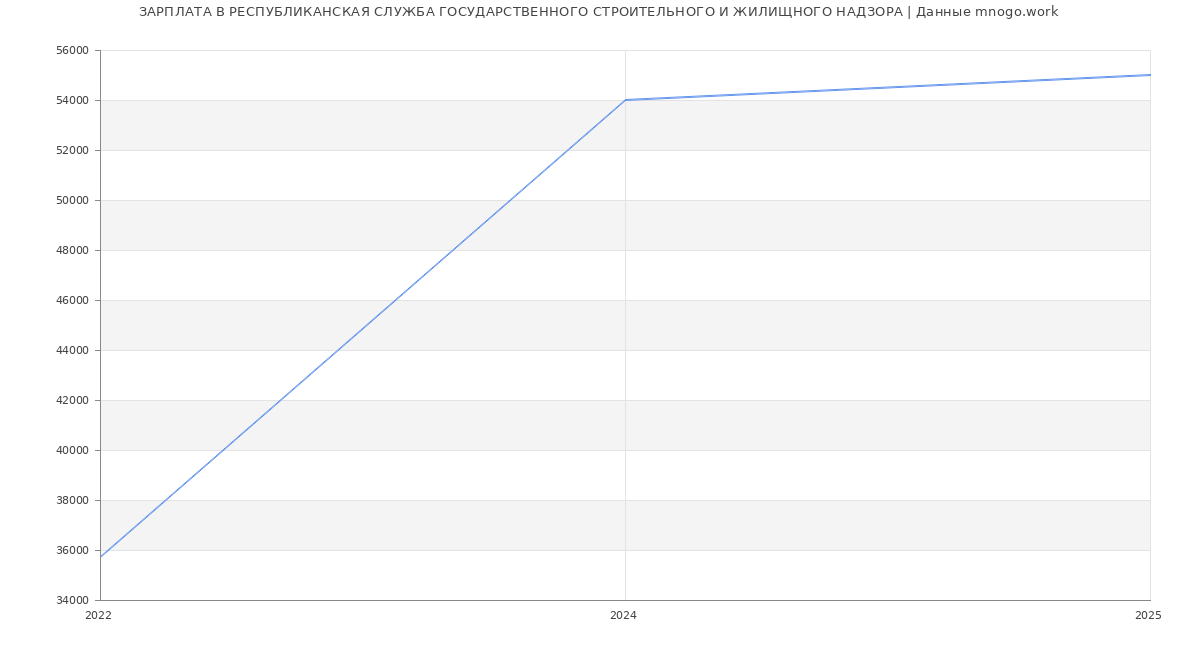The height and width of the screenshot is (650, 1200).
Task: Select the 54000 y-axis label
Action: pyautogui.click(x=72, y=101)
